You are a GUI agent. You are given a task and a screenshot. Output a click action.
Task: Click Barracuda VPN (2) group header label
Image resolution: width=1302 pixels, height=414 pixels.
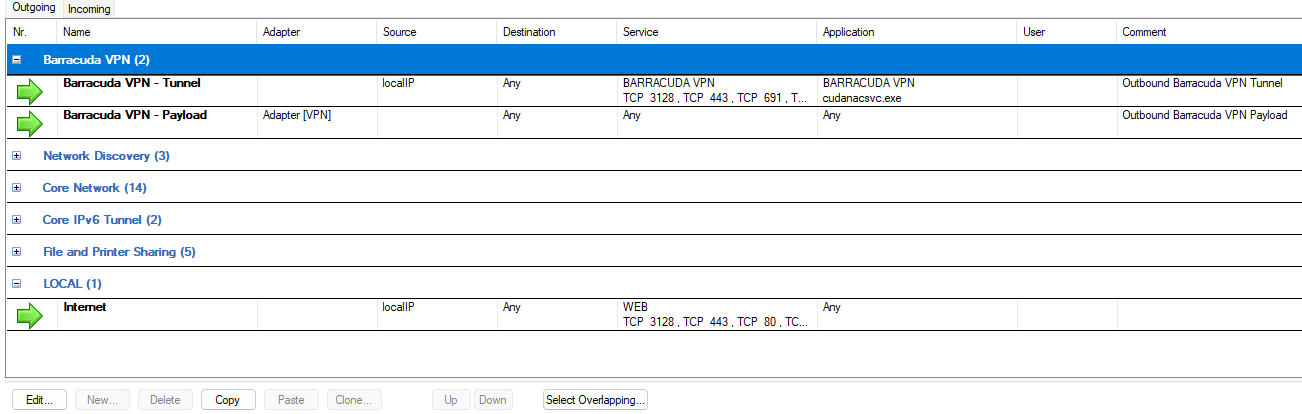point(96,60)
